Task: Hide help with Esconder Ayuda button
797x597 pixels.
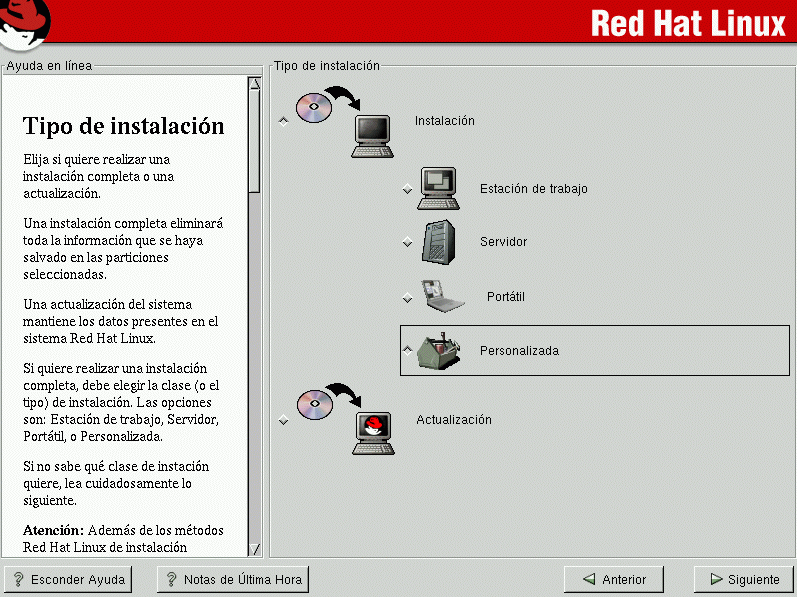Action: pos(70,579)
